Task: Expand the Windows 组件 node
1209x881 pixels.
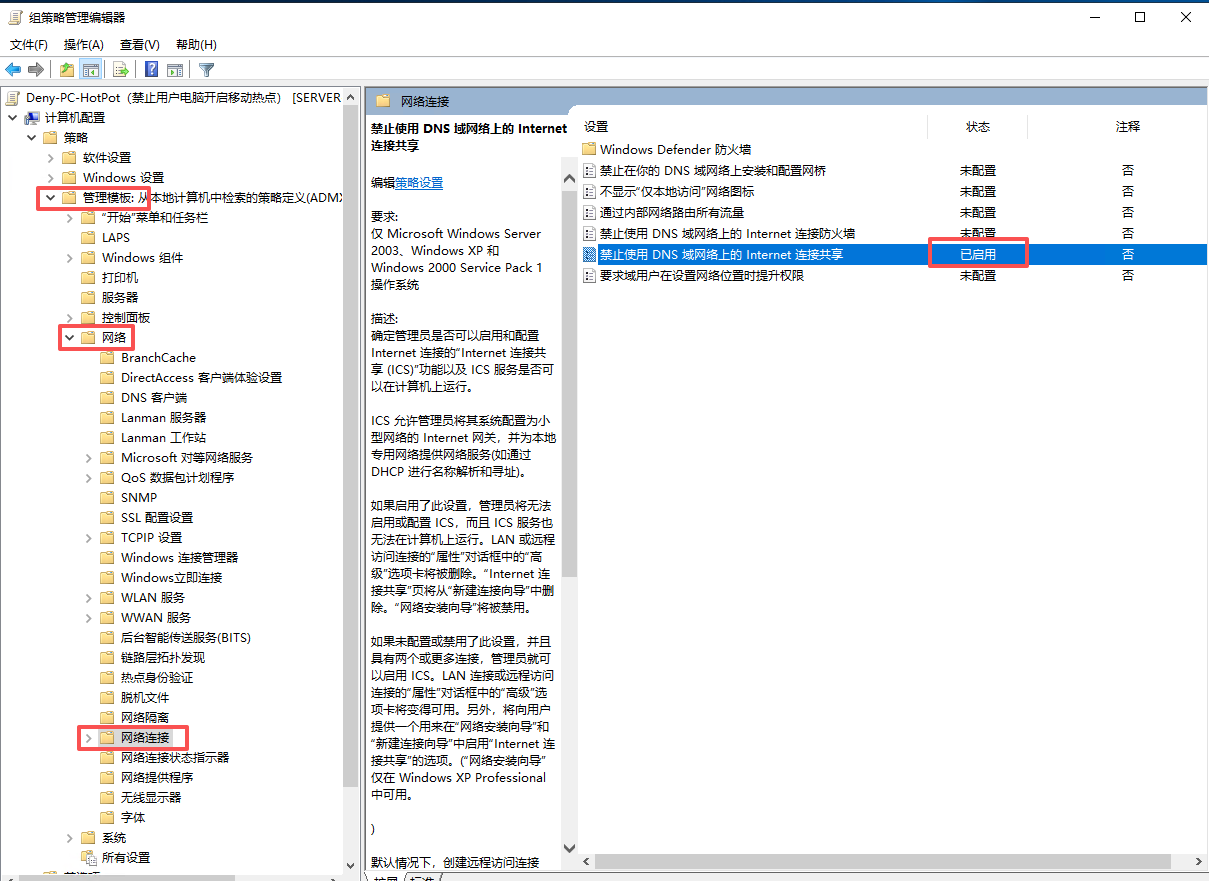Action: 69,257
